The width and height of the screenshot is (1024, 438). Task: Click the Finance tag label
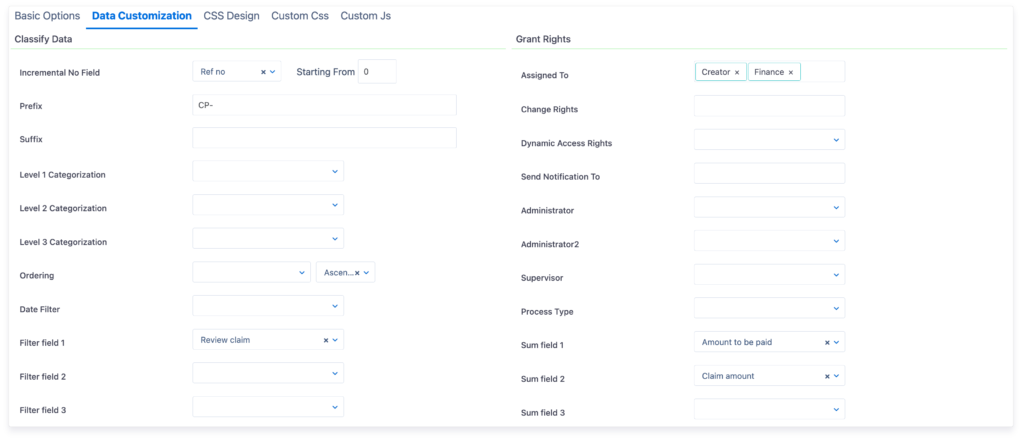(769, 72)
